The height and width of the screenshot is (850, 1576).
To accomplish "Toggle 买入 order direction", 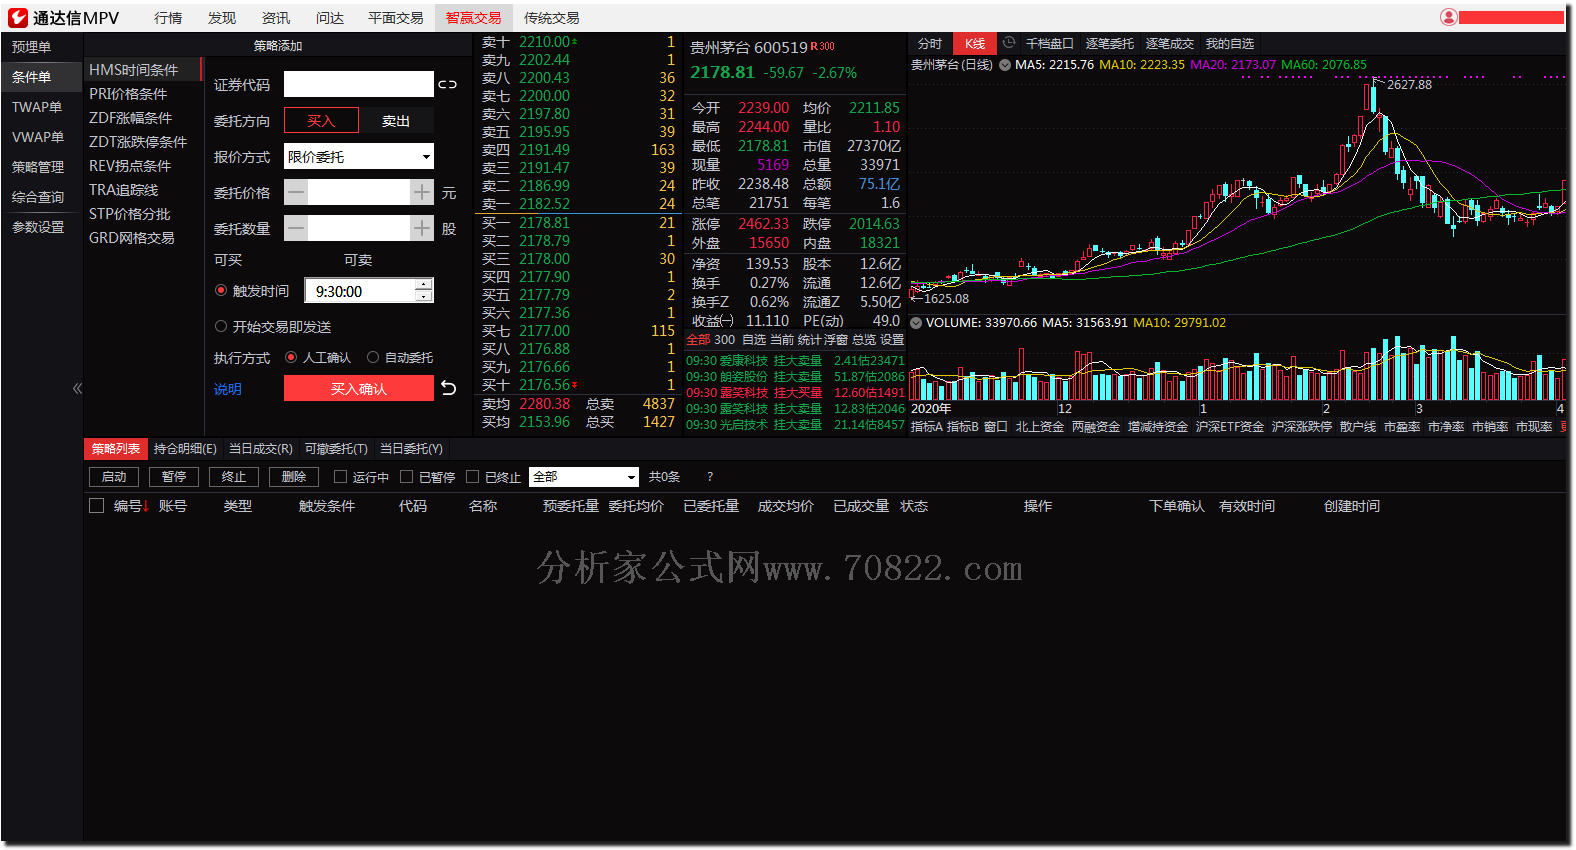I will (x=321, y=120).
